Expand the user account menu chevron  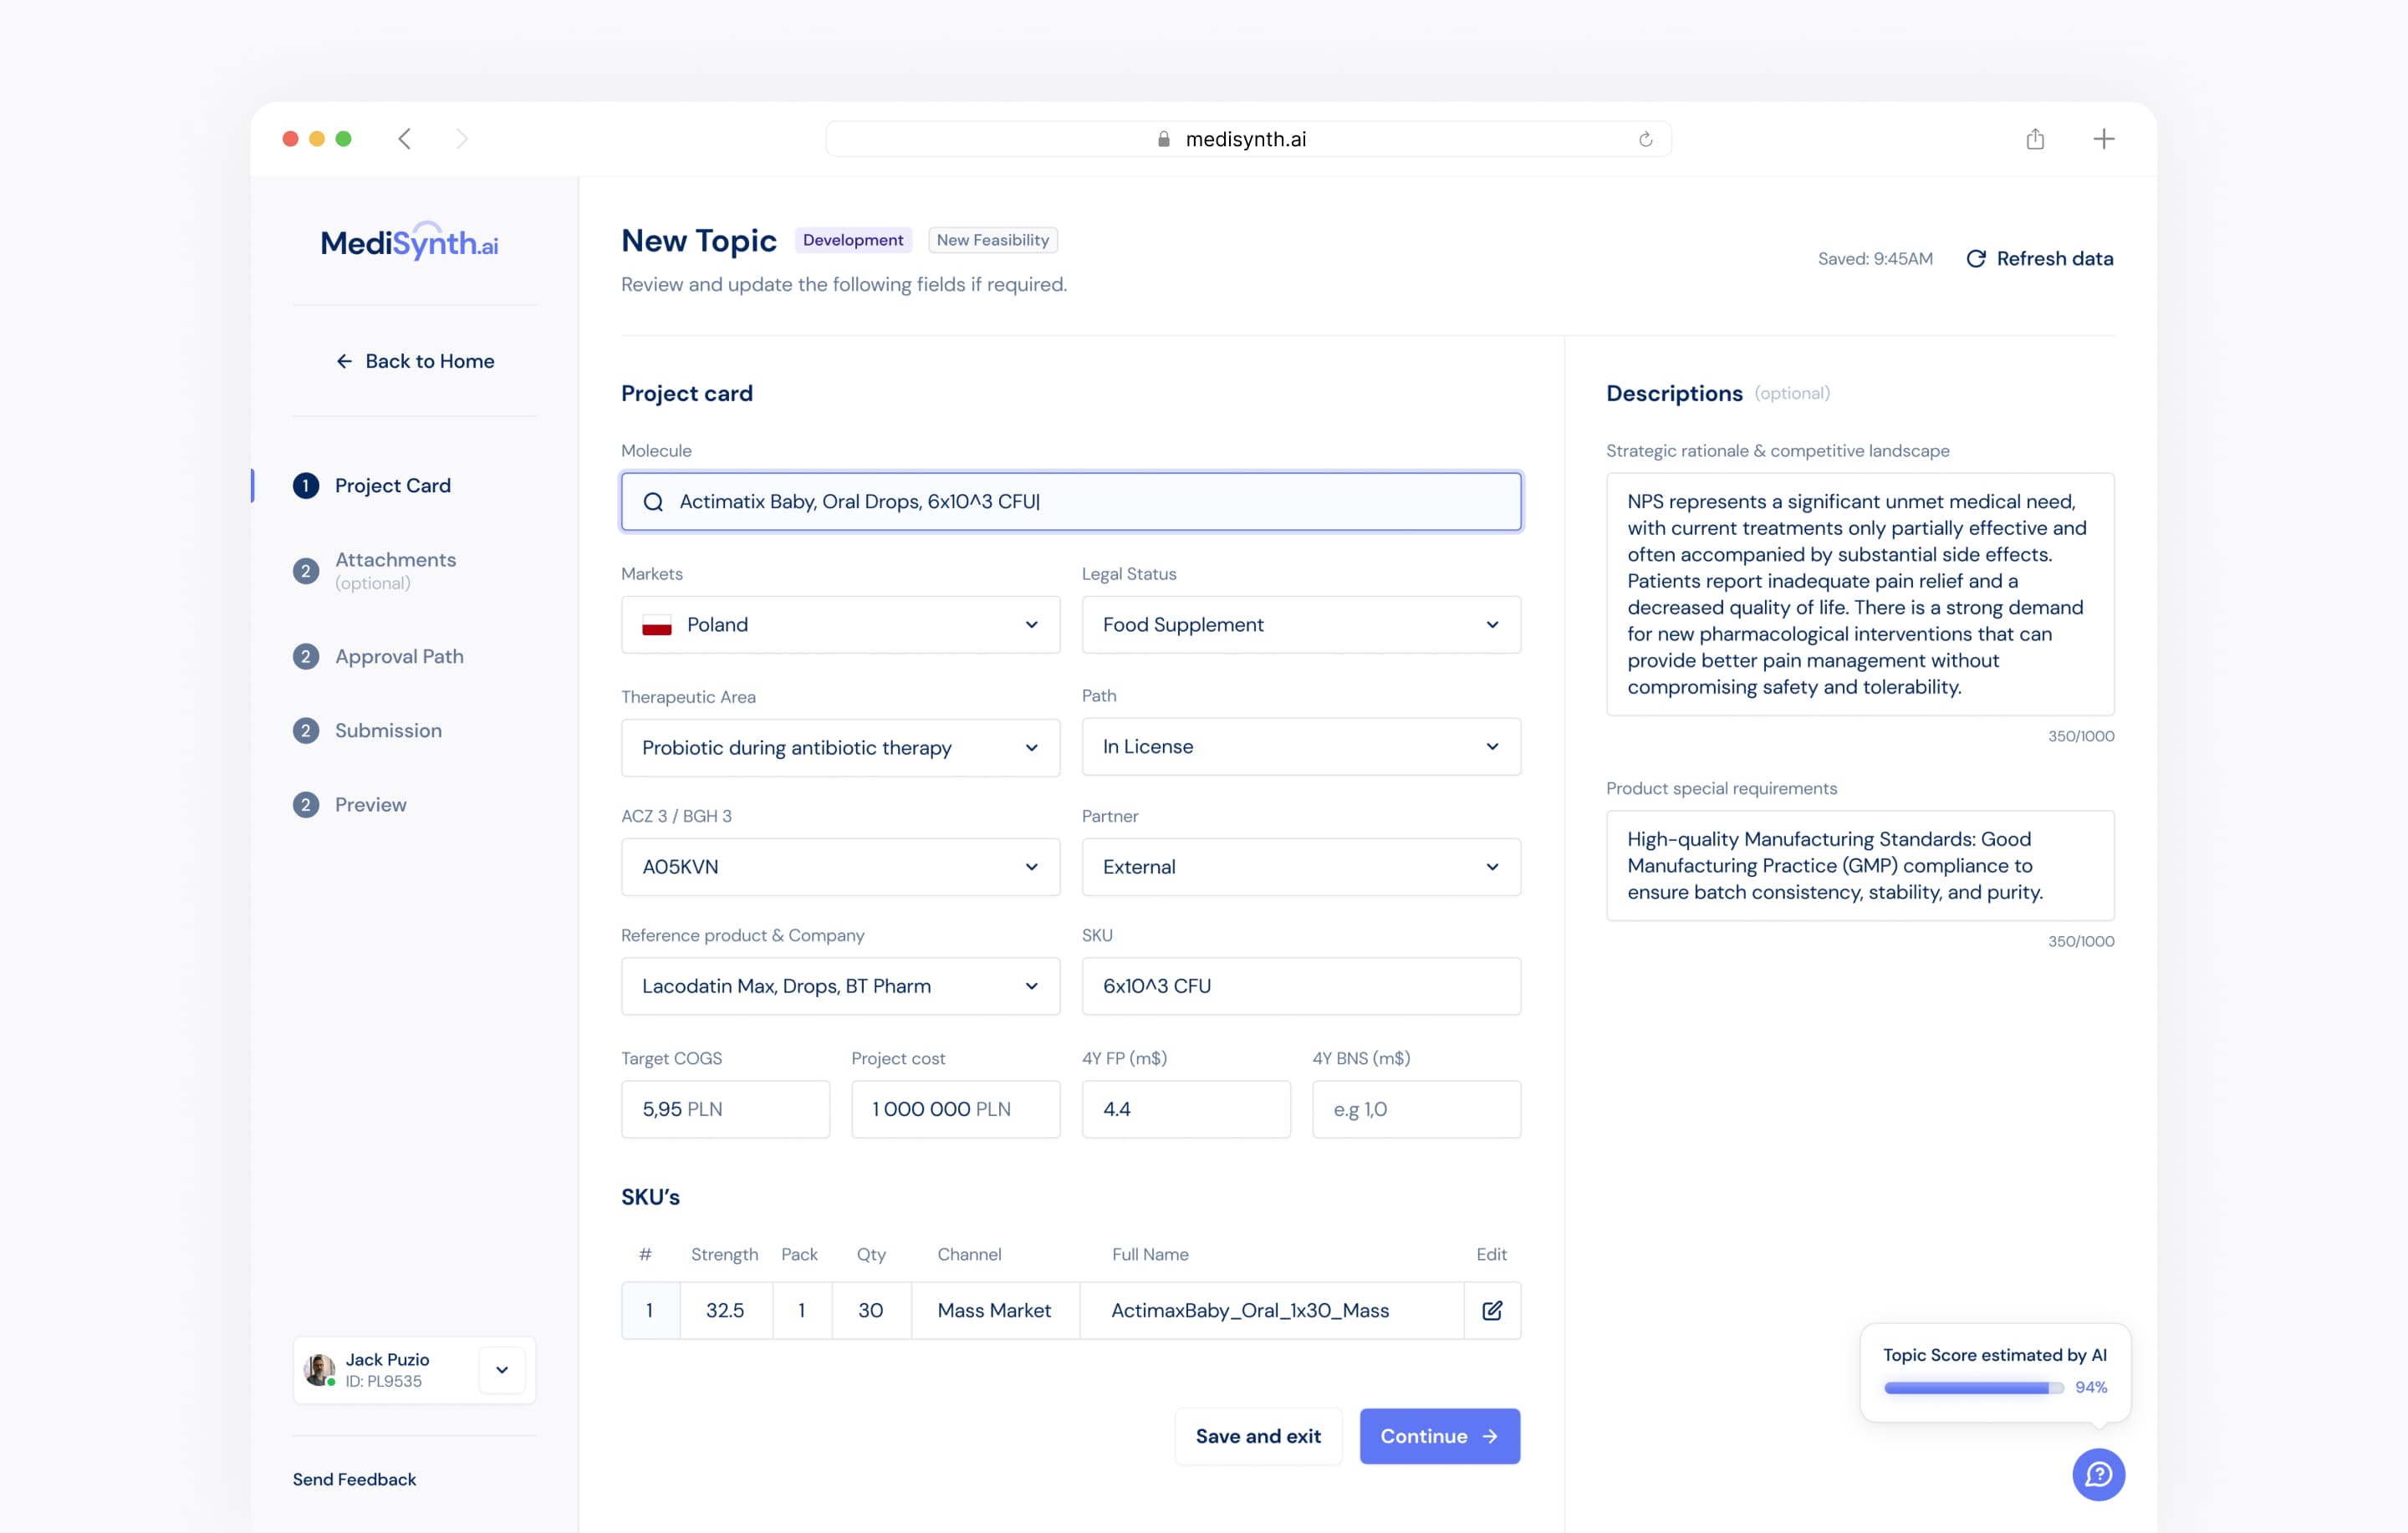[x=502, y=1370]
